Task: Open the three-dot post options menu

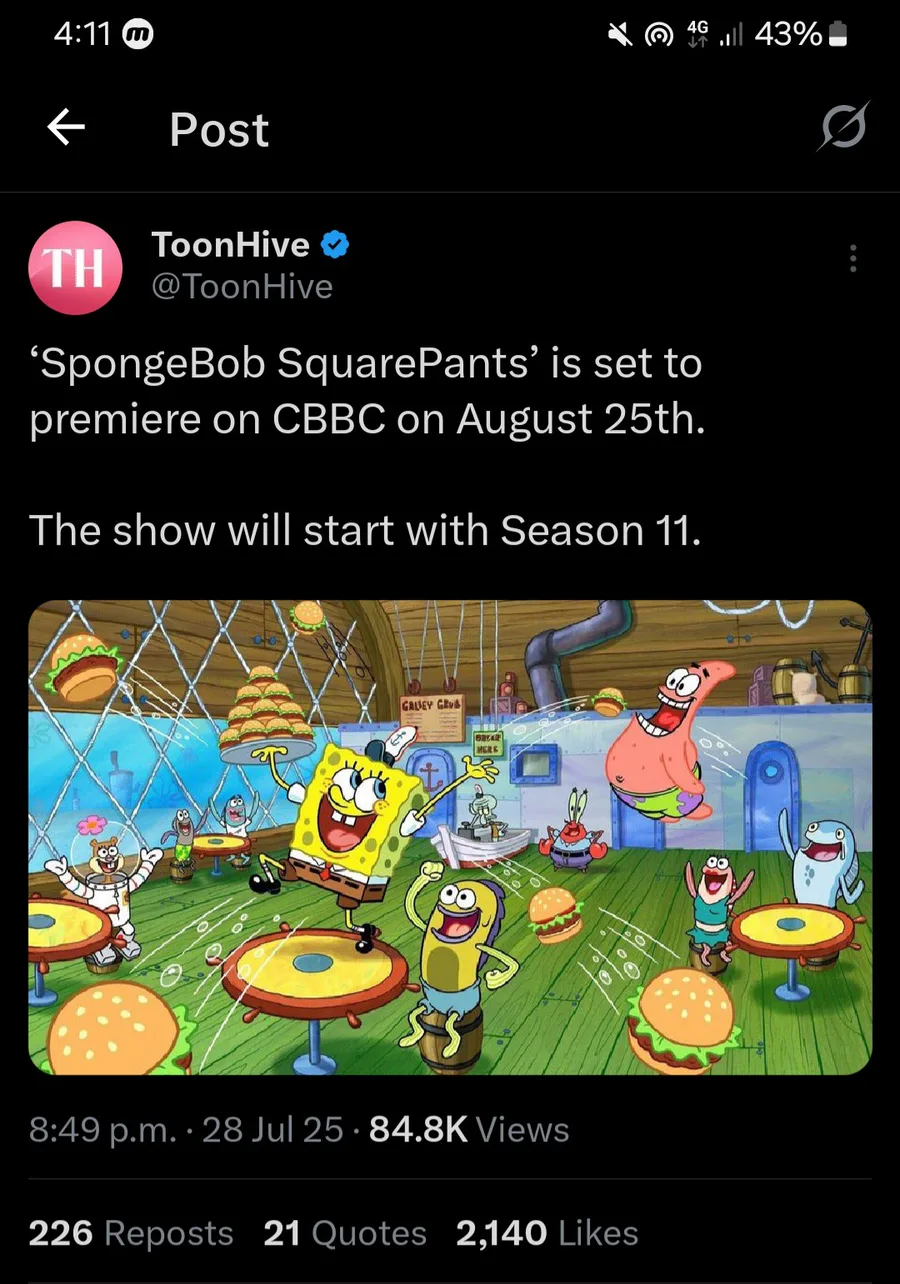Action: (852, 258)
